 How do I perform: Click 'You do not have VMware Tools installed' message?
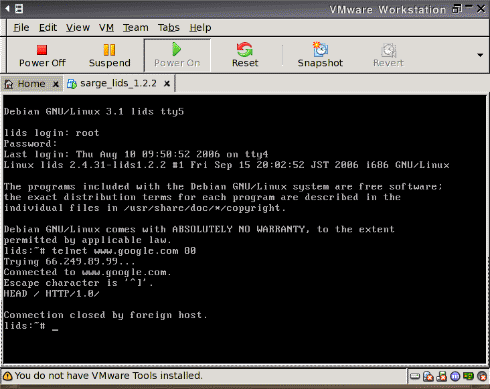pyautogui.click(x=108, y=376)
